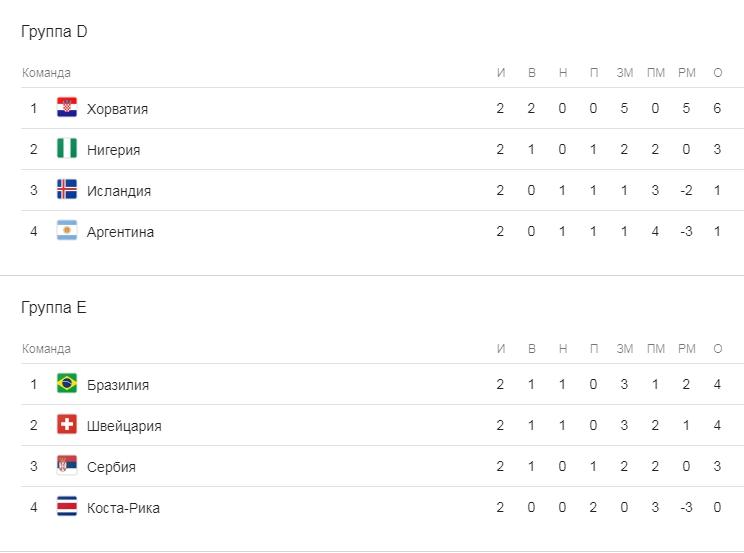Select the Аргентина team name
Screen dimensions: 744x553
(120, 232)
